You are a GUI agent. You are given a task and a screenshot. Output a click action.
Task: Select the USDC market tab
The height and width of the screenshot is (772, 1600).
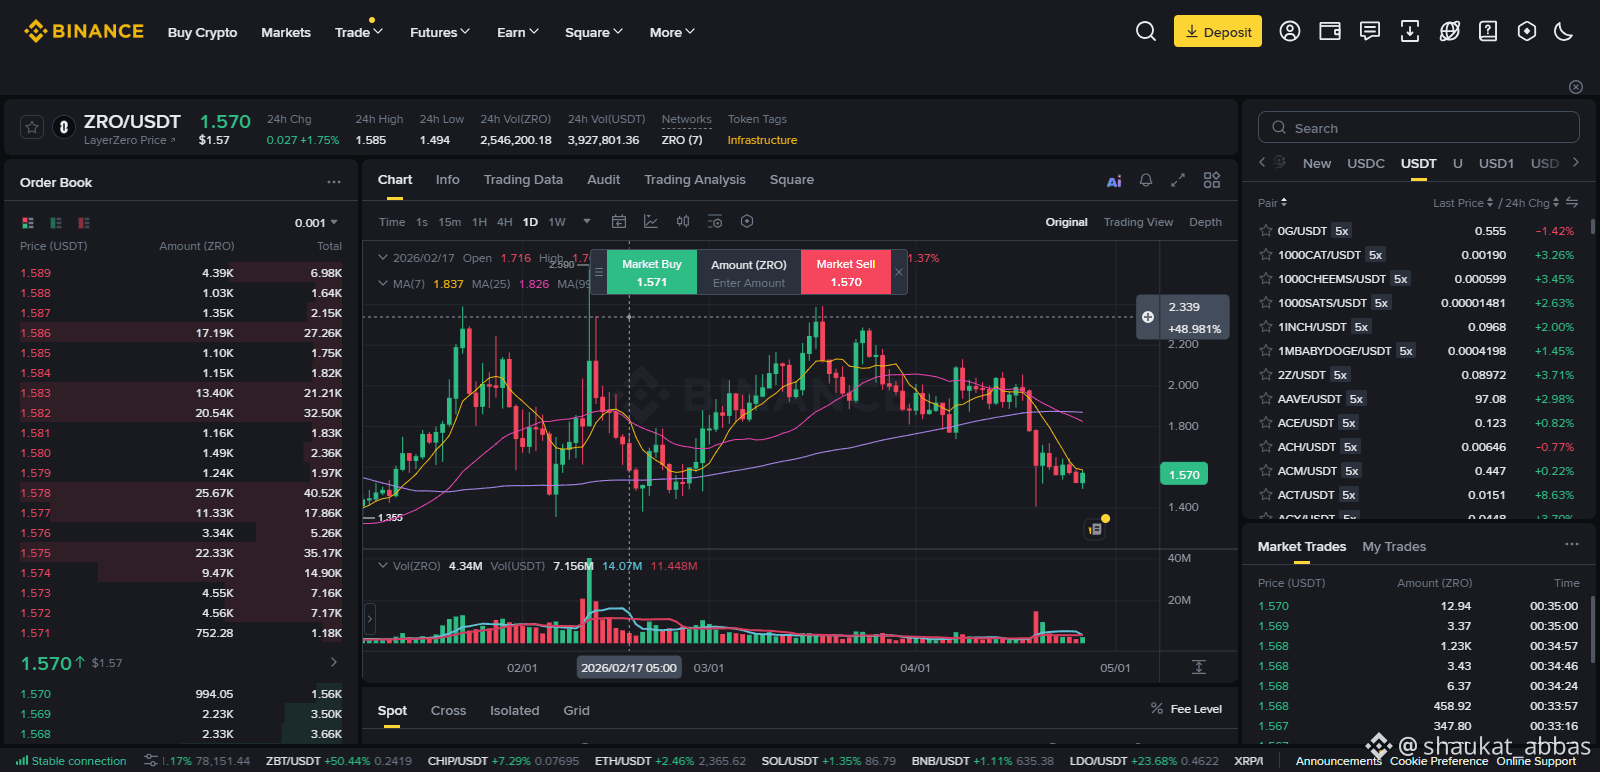click(1366, 163)
